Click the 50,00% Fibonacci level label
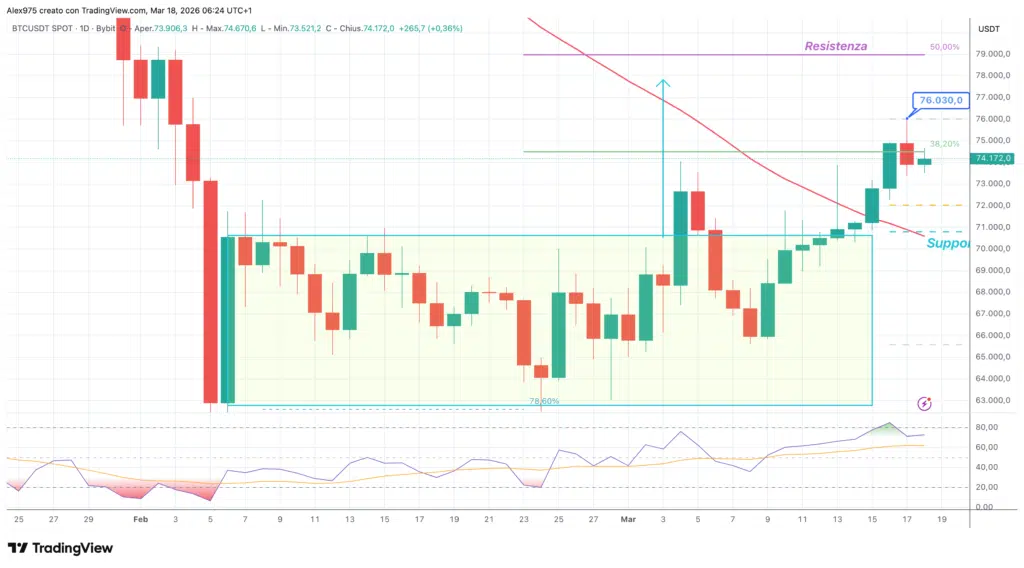The image size is (1024, 568). tap(944, 47)
